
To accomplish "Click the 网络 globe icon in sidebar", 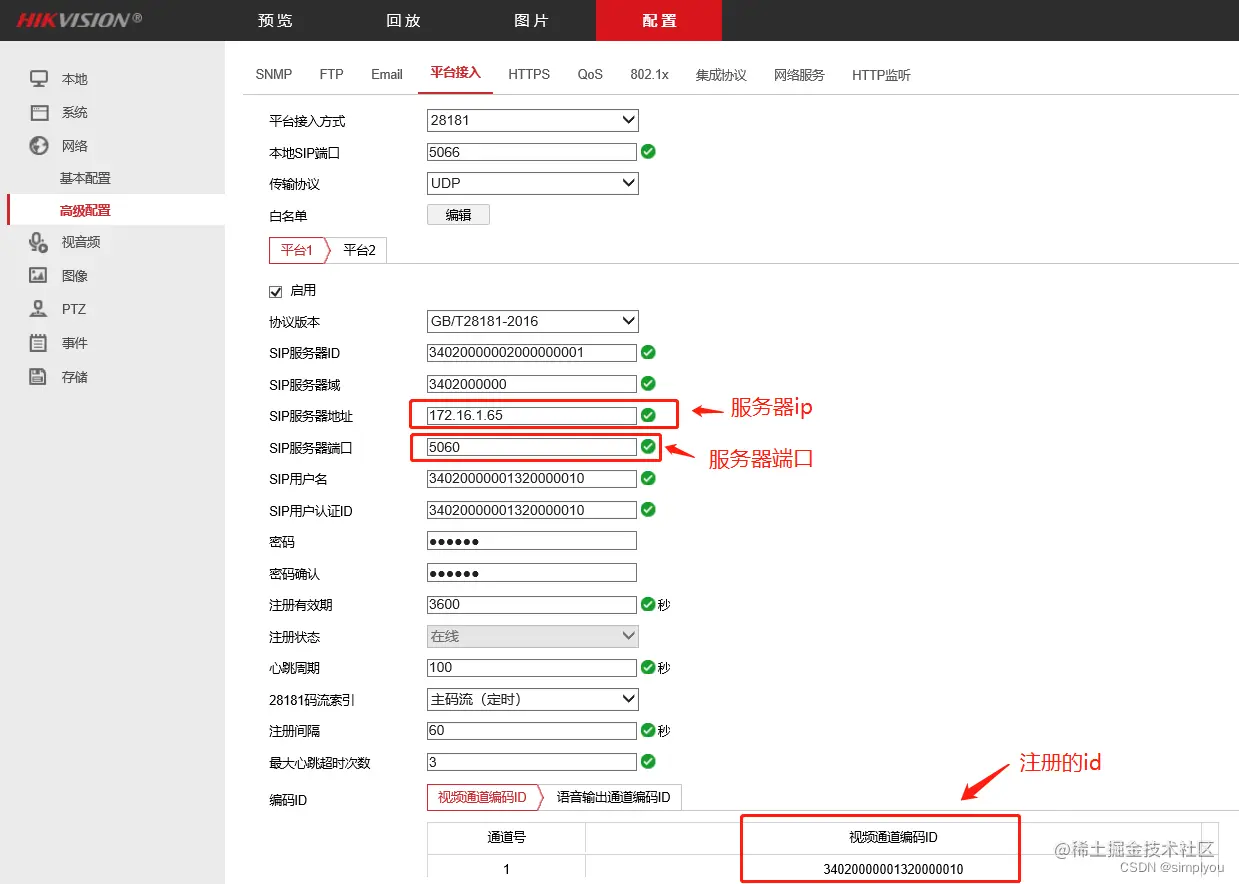I will click(39, 146).
